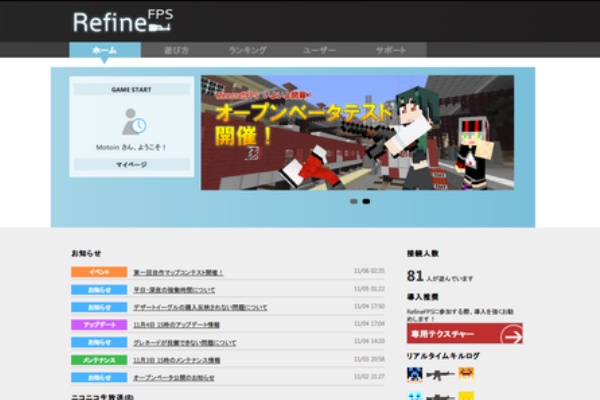Viewport: 600px width, 400px height.
Task: Click the お知らせ tag beside 平日・深夜 row
Action: (99, 290)
